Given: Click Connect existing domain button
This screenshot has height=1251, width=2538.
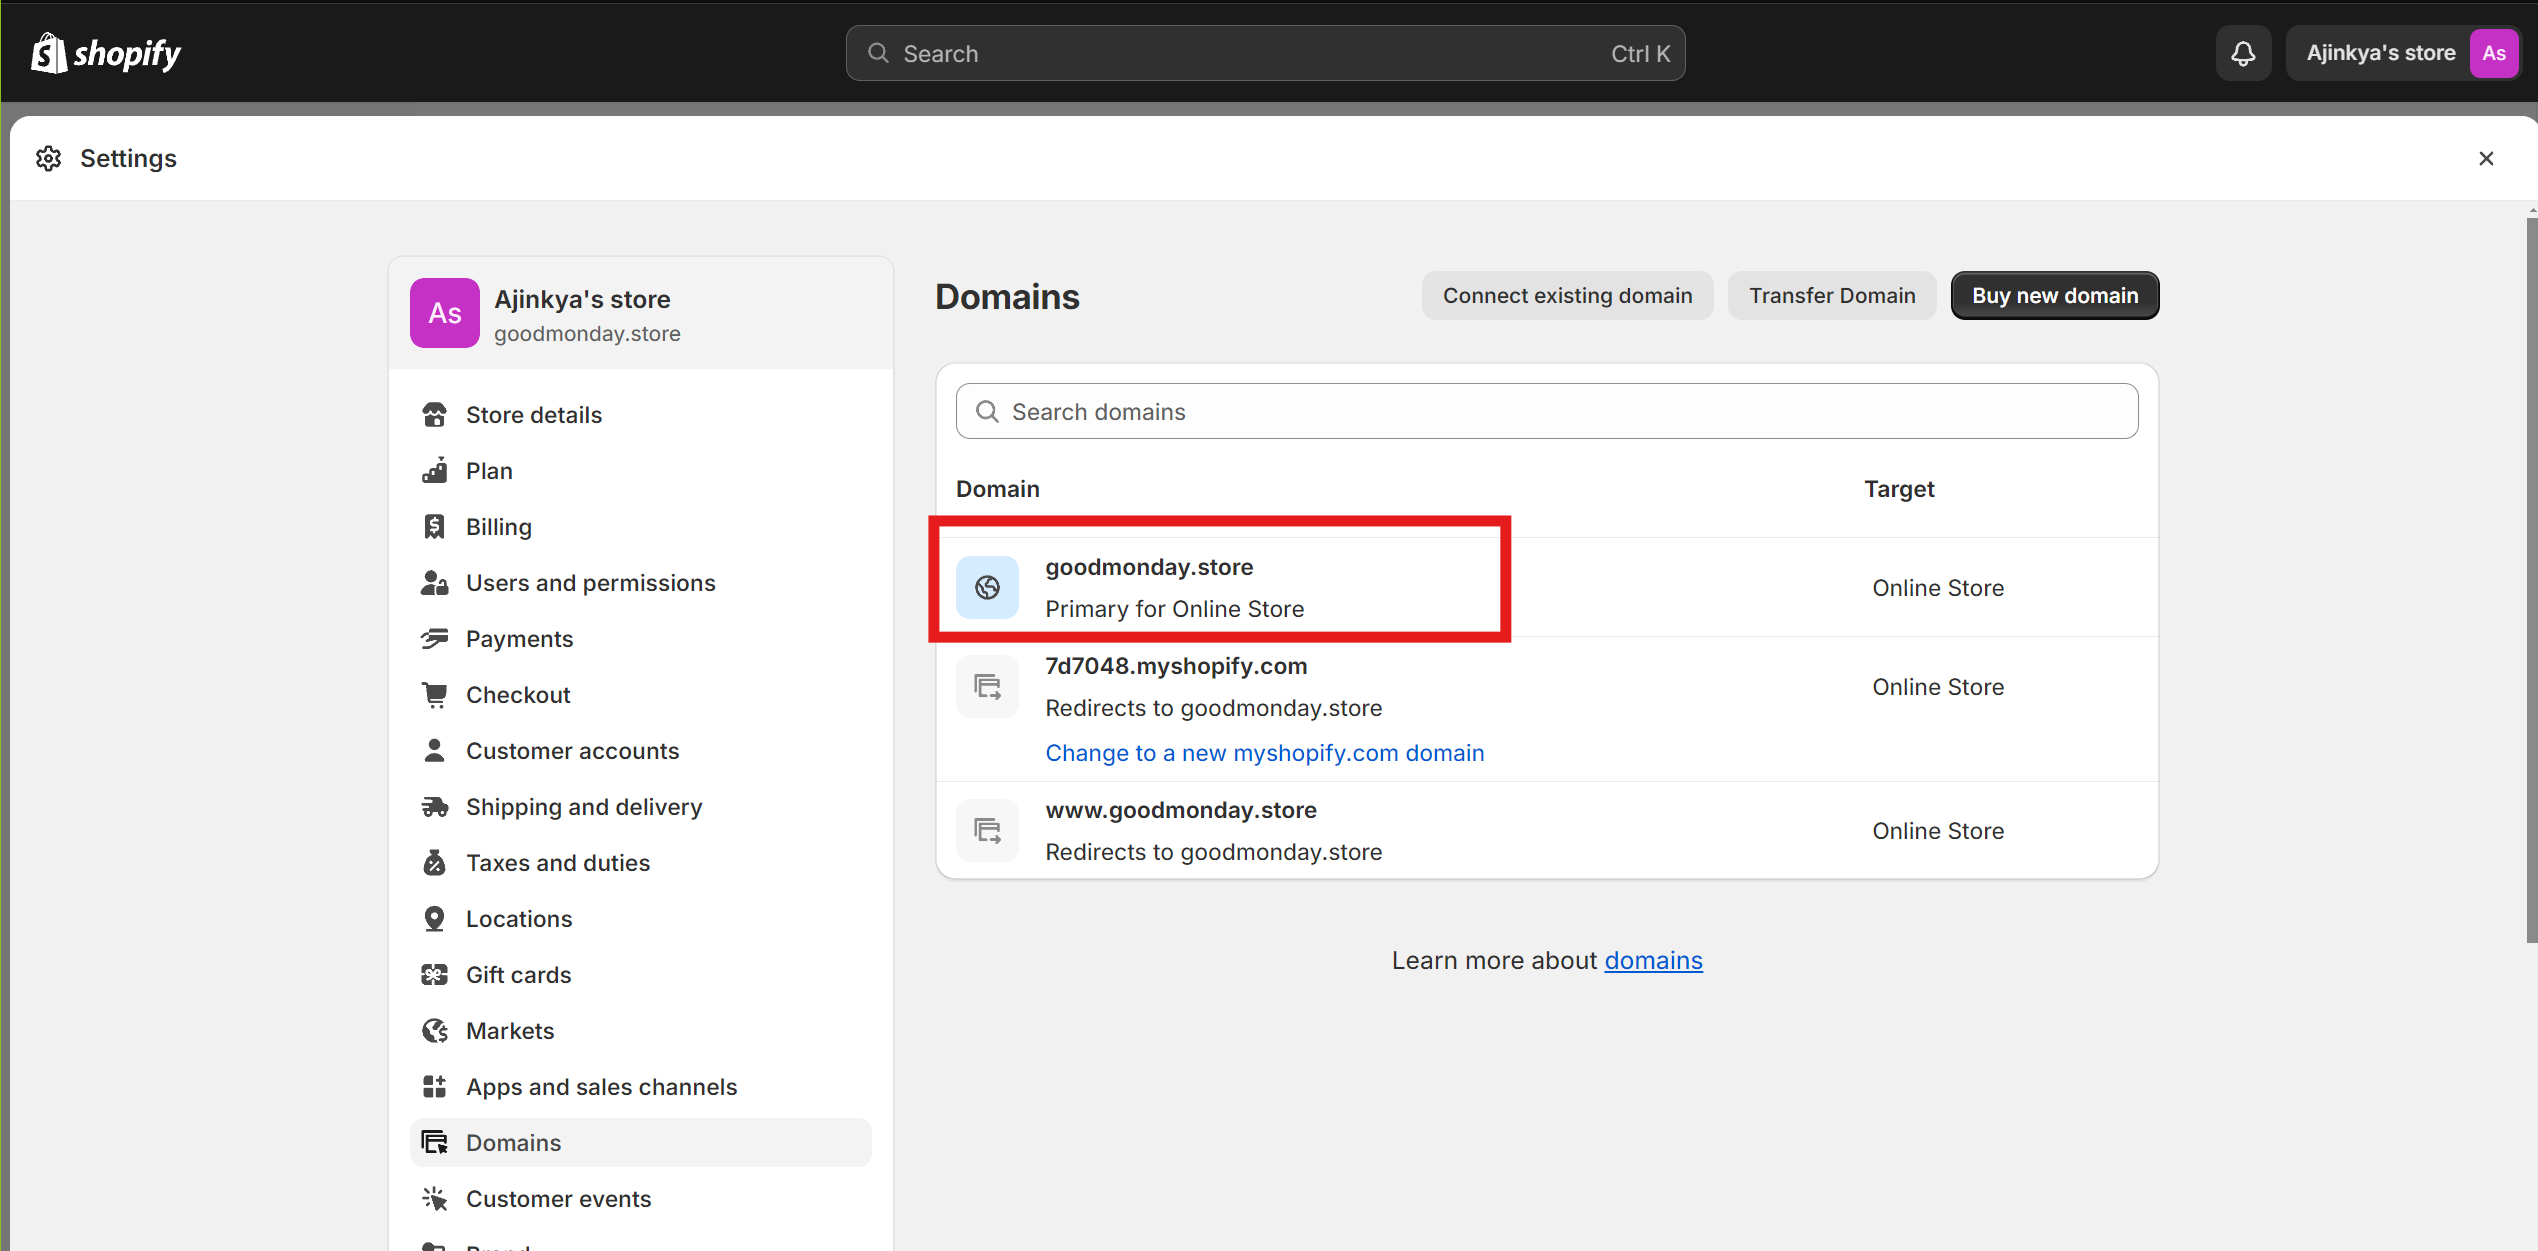Looking at the screenshot, I should point(1567,296).
